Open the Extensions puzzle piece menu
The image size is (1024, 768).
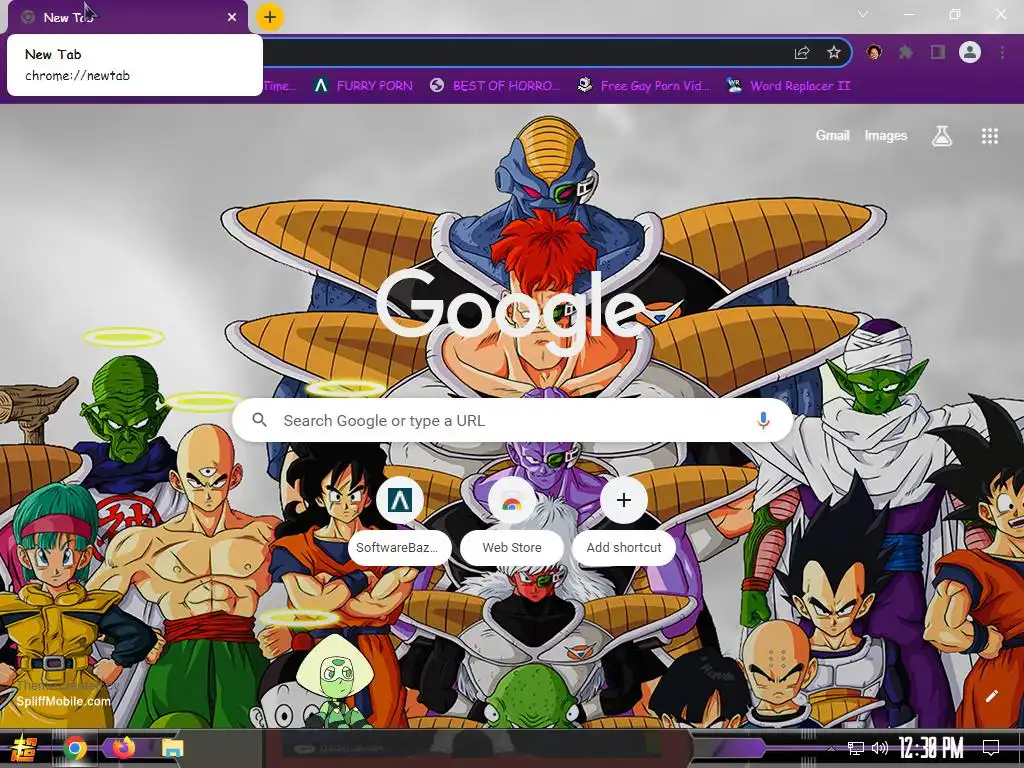point(905,52)
